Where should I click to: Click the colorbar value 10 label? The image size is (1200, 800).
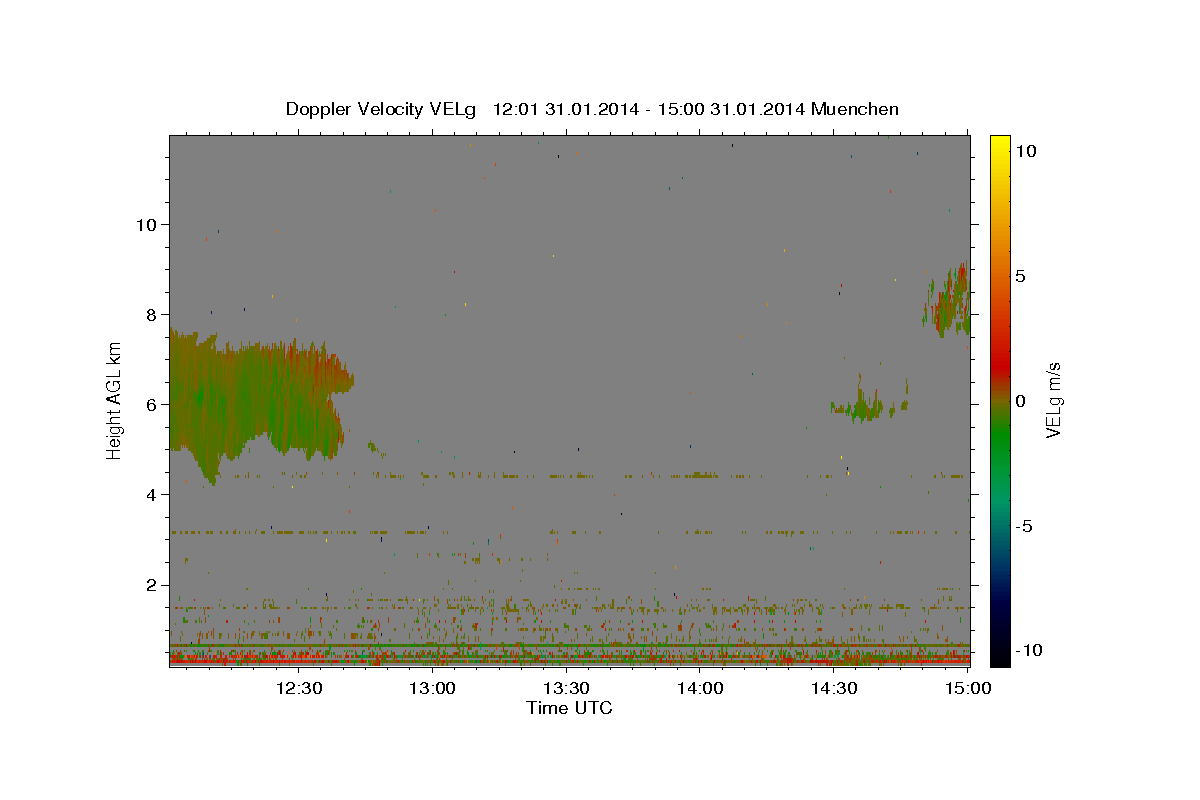point(1025,151)
